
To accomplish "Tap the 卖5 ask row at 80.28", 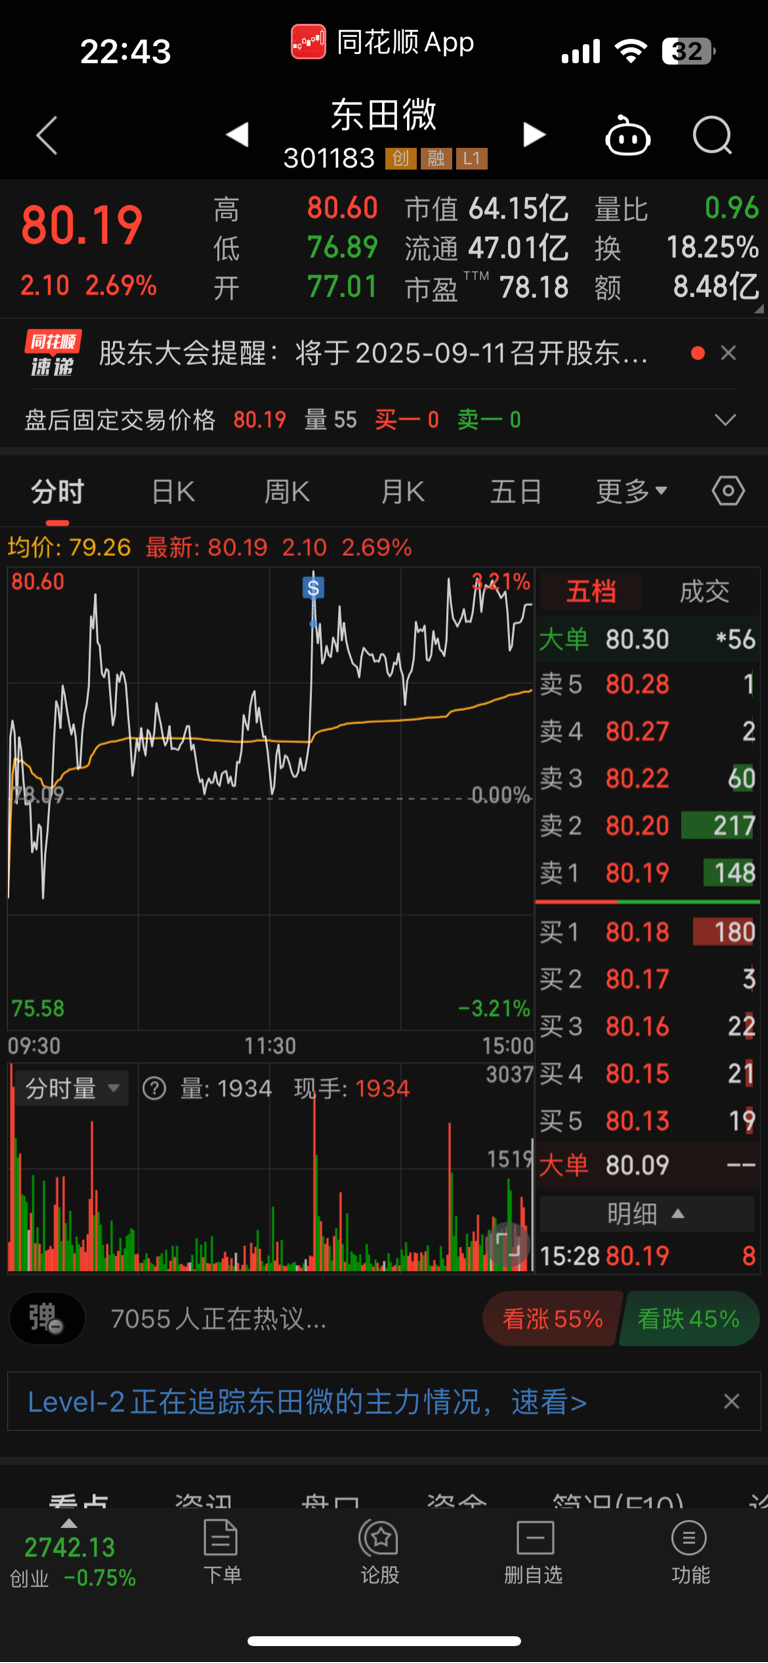I will pyautogui.click(x=648, y=685).
